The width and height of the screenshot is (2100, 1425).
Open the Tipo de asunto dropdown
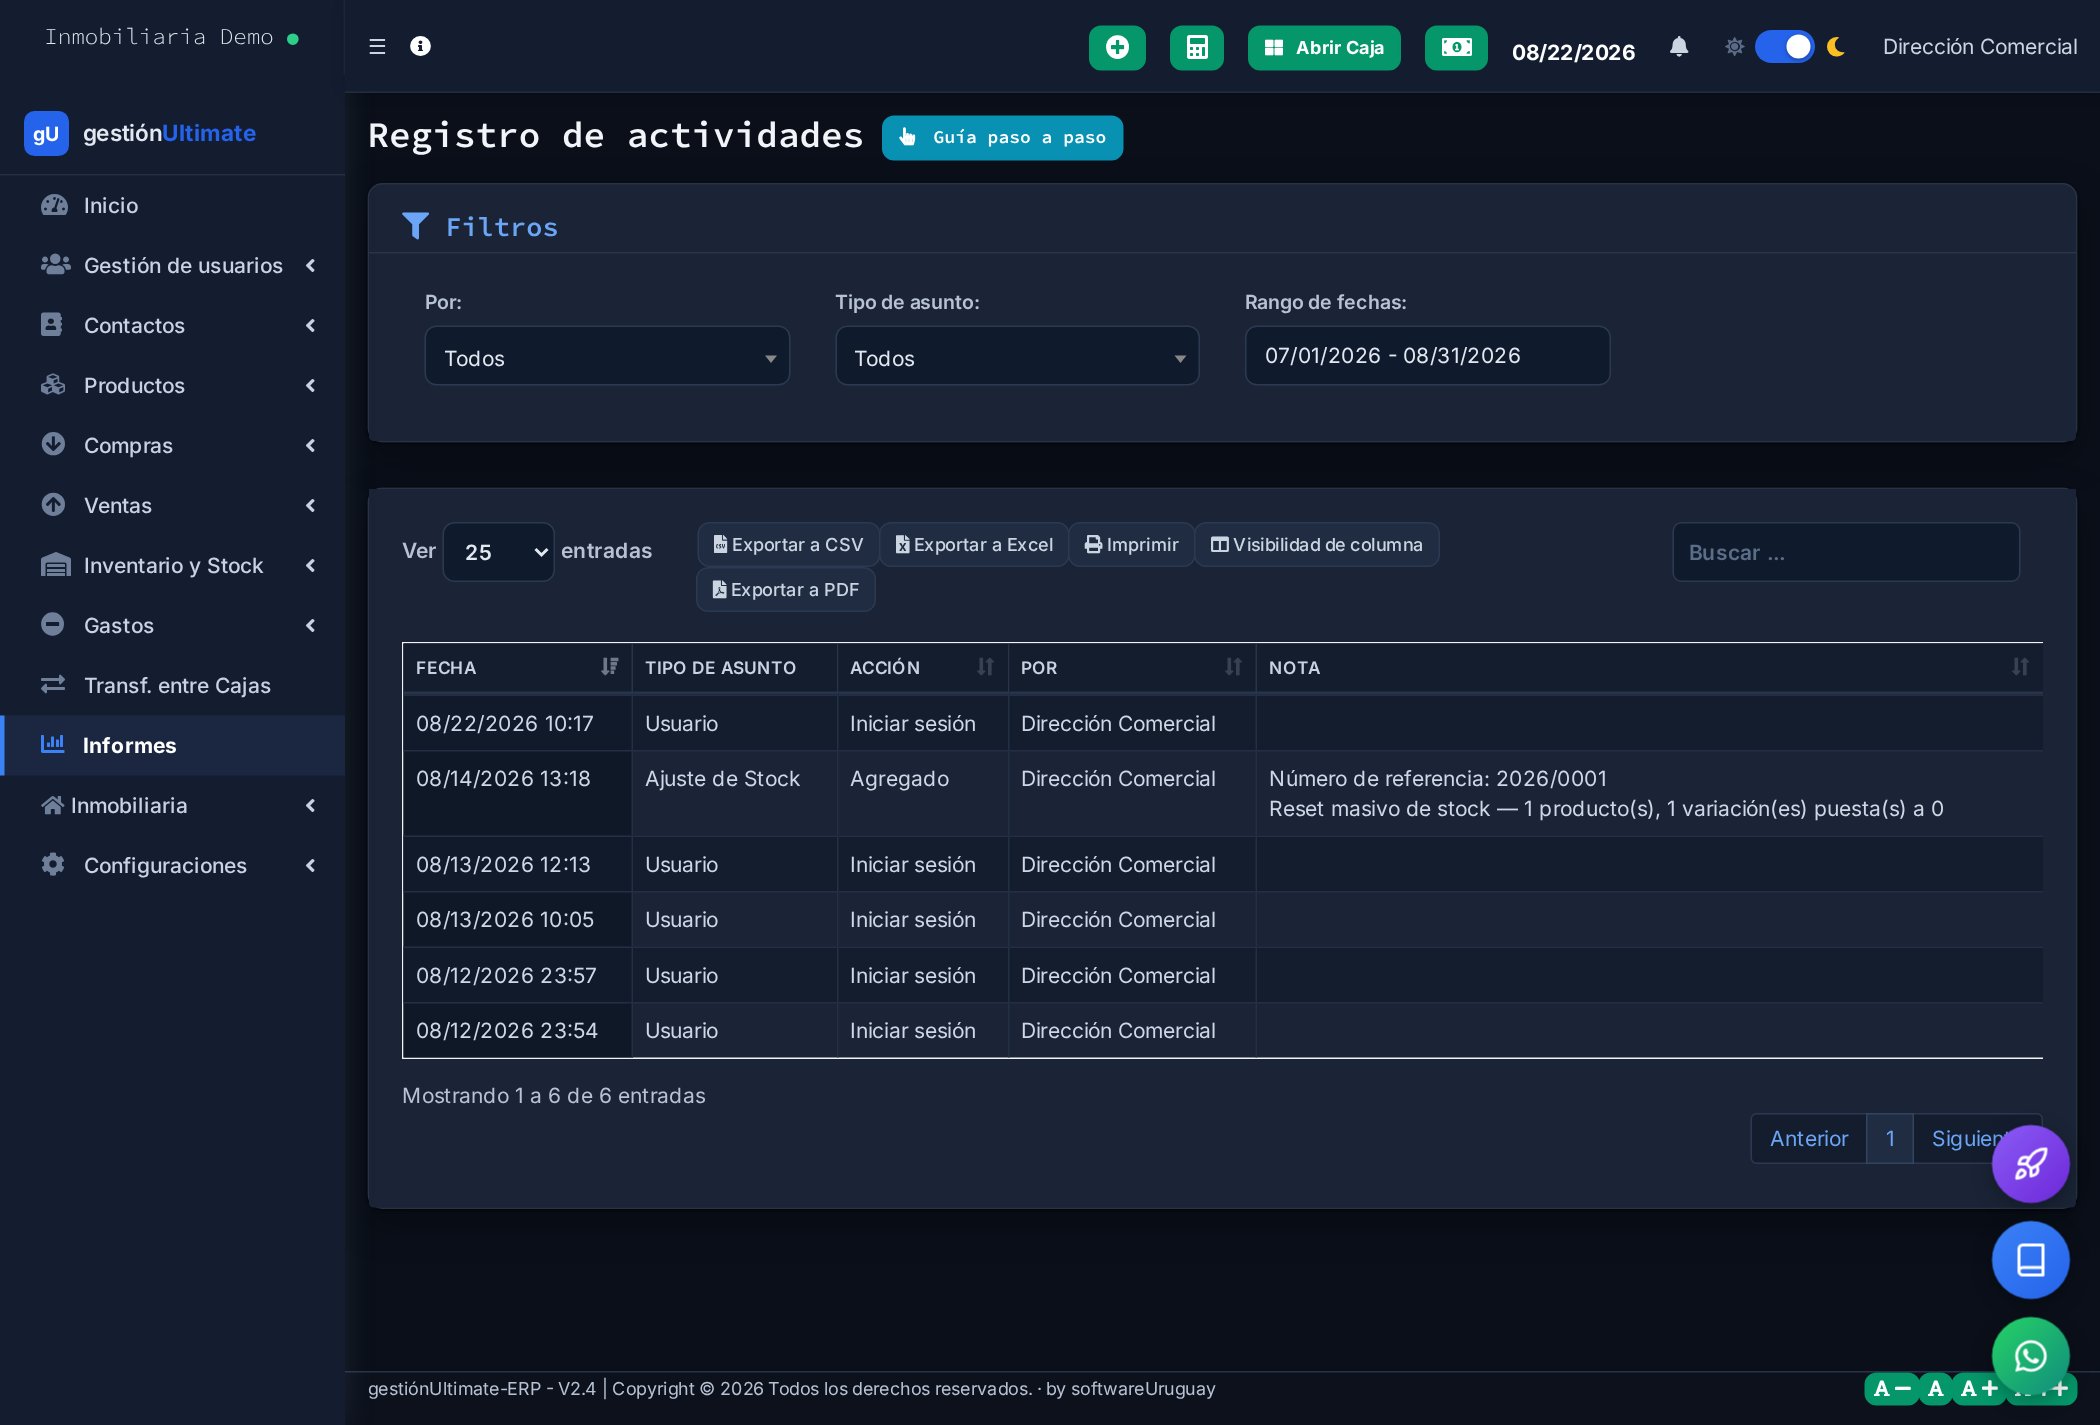click(1017, 356)
